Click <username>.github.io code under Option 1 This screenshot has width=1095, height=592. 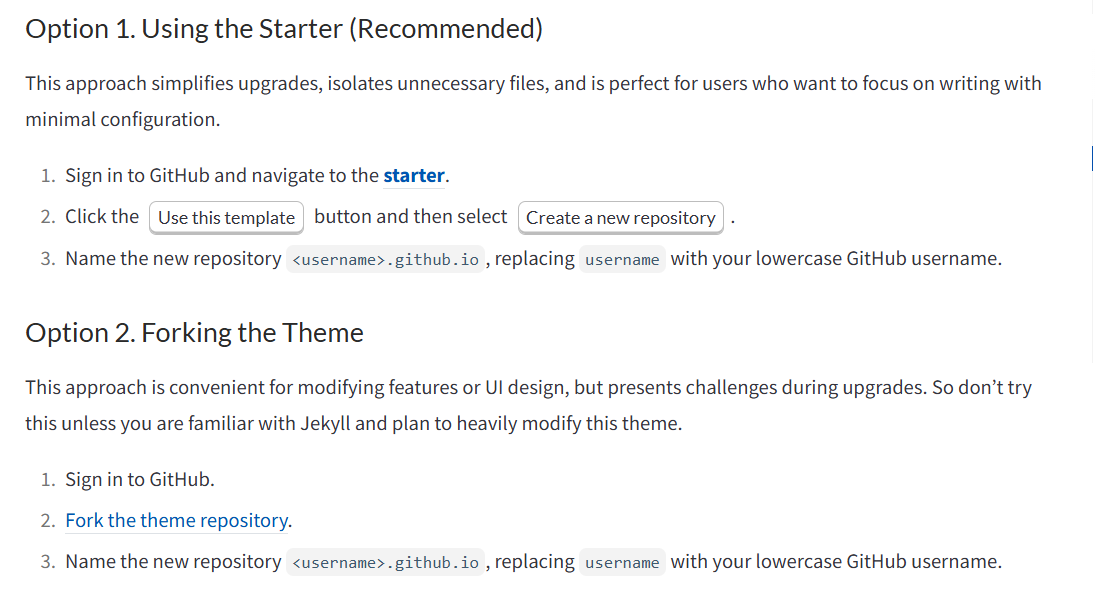tap(385, 259)
